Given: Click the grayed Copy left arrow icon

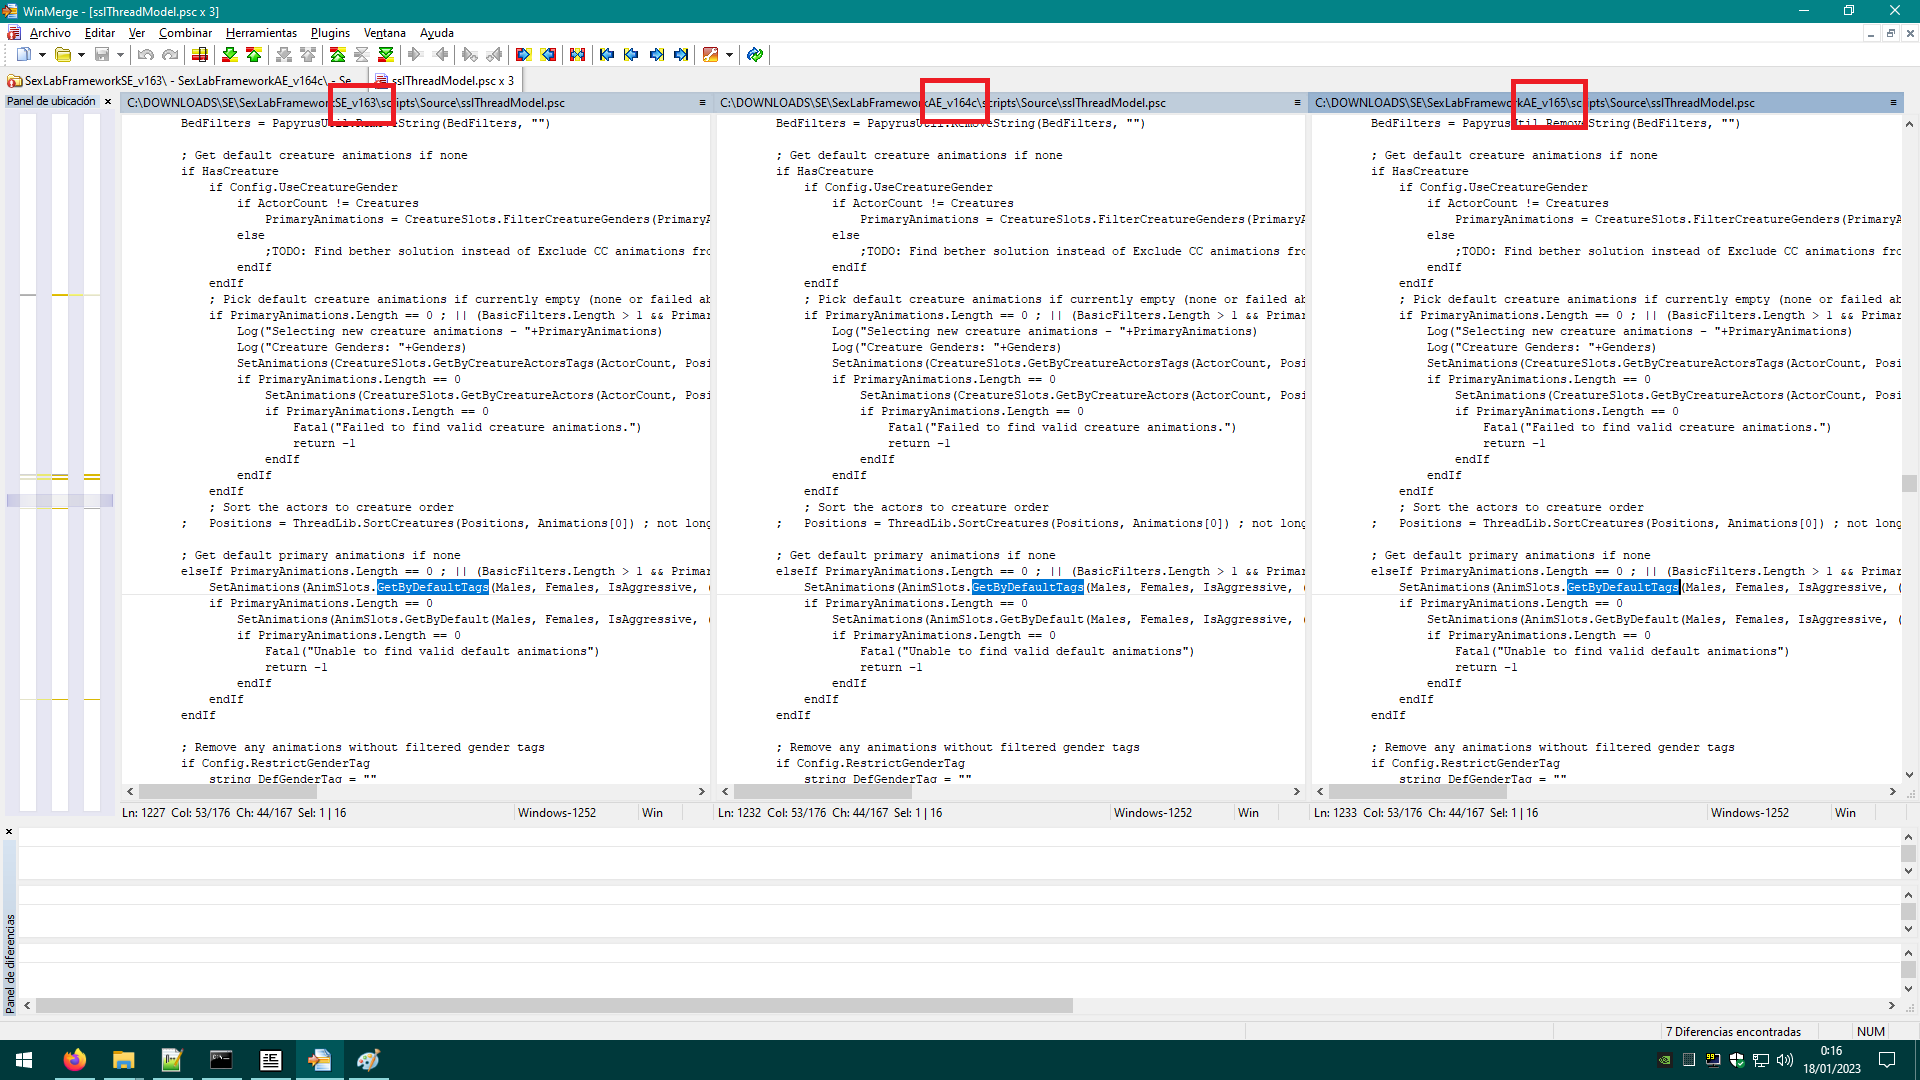Looking at the screenshot, I should [x=440, y=55].
